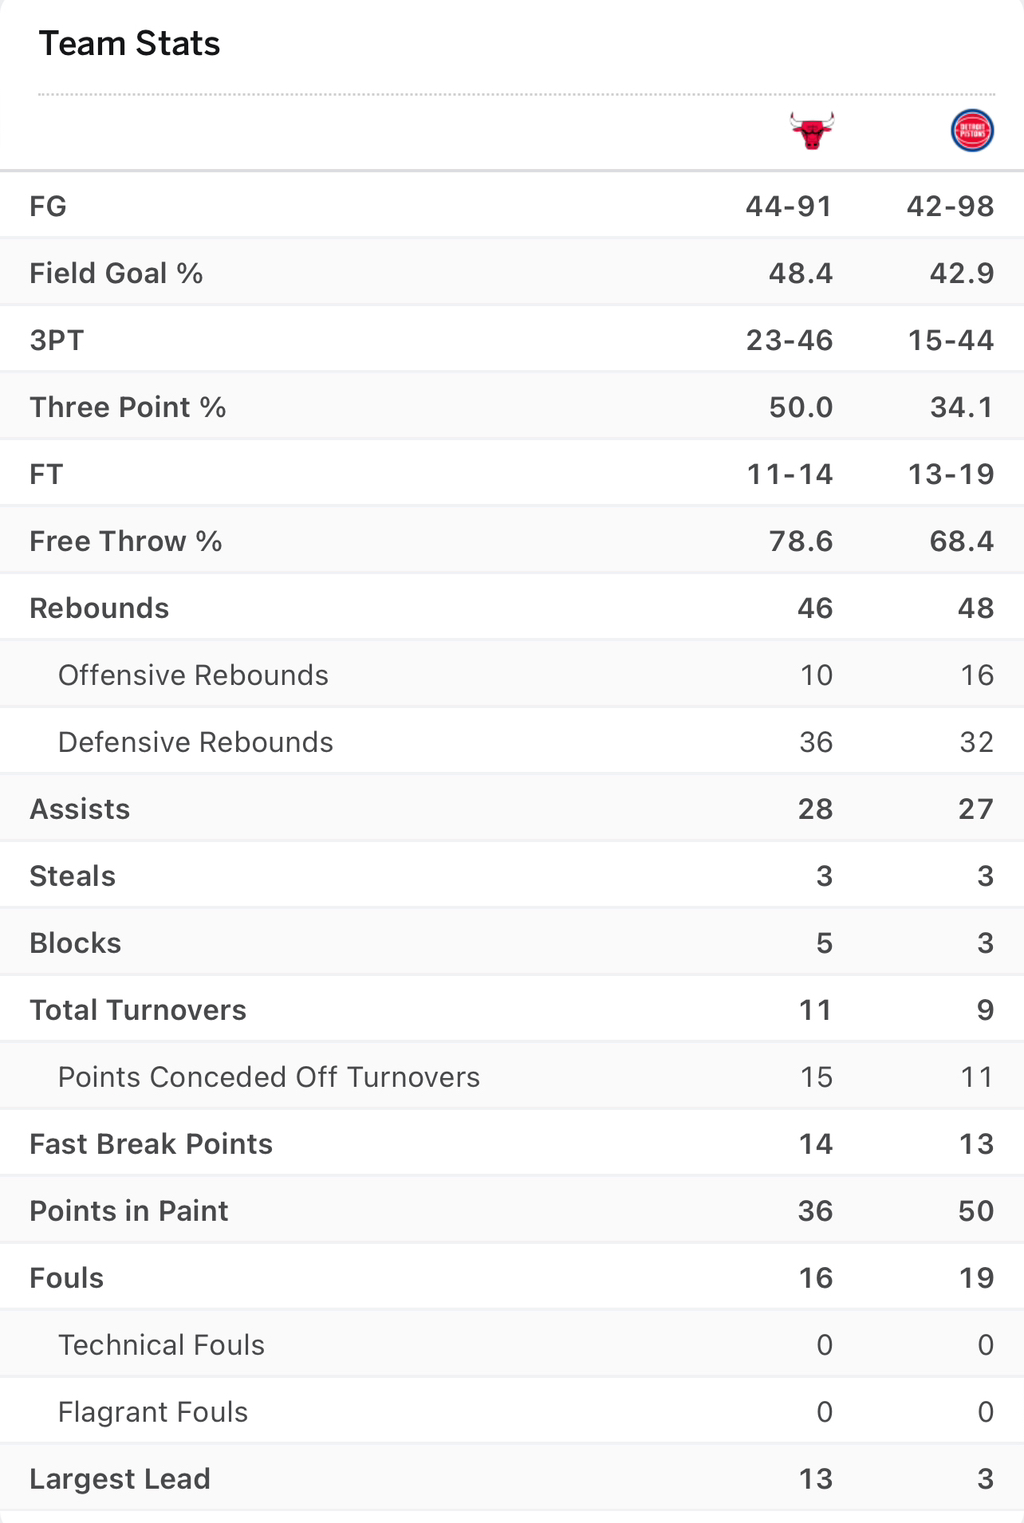Select the Field Goal % row
Viewport: 1024px width, 1523px height.
click(512, 272)
